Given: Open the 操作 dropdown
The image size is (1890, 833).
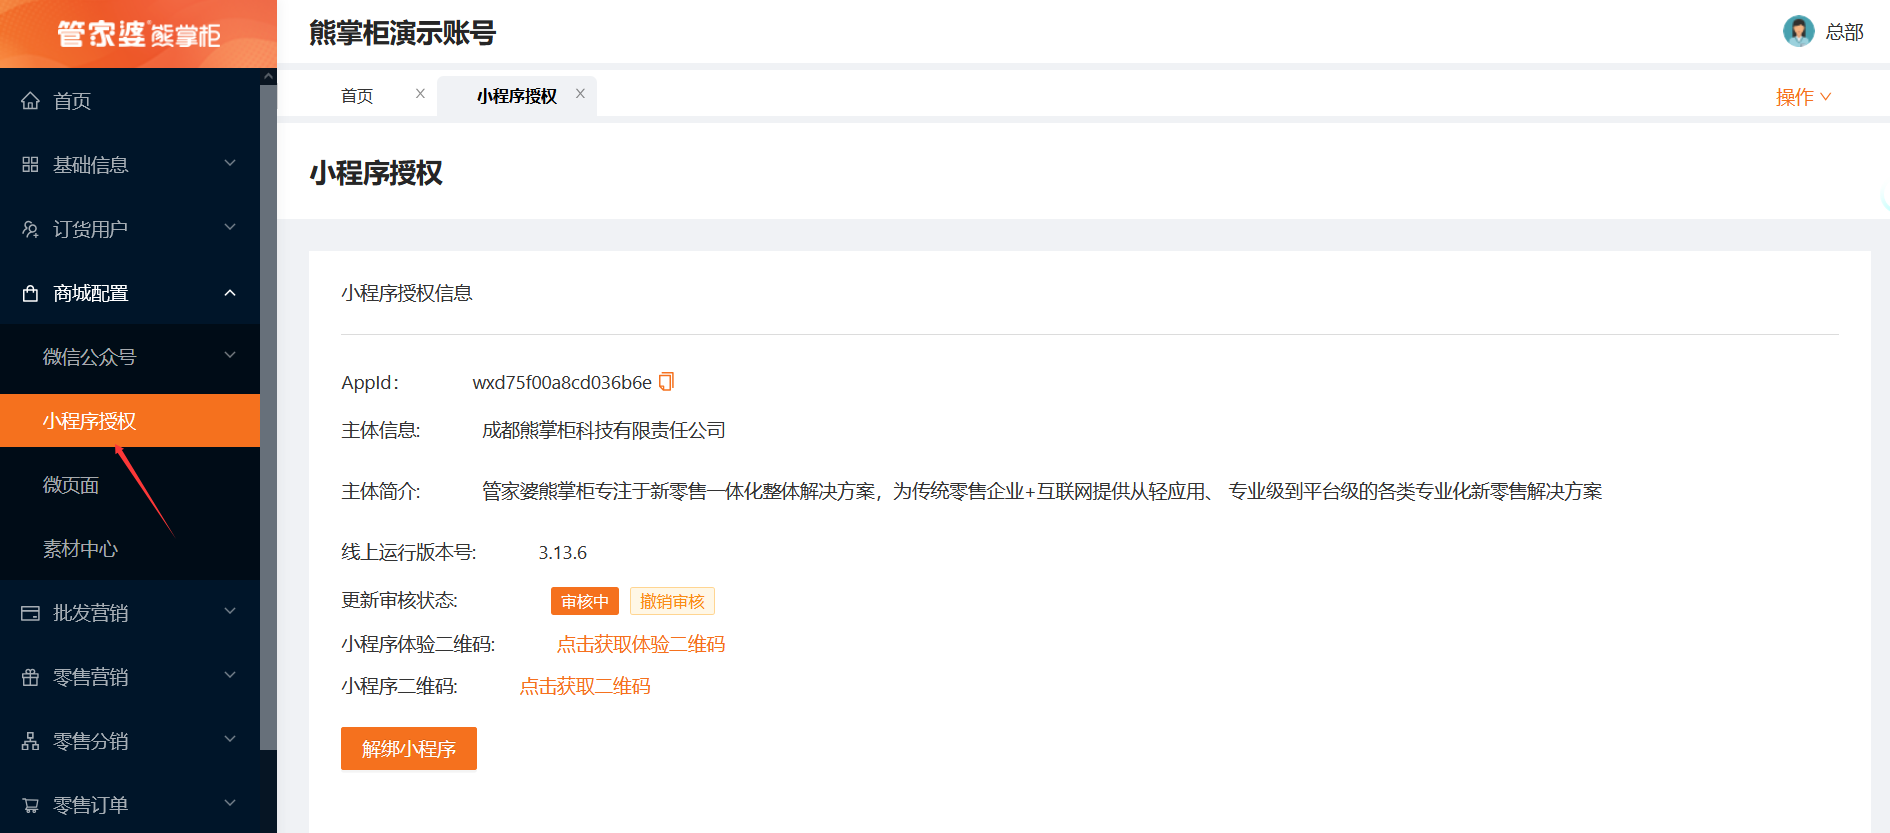Looking at the screenshot, I should pos(1803,97).
